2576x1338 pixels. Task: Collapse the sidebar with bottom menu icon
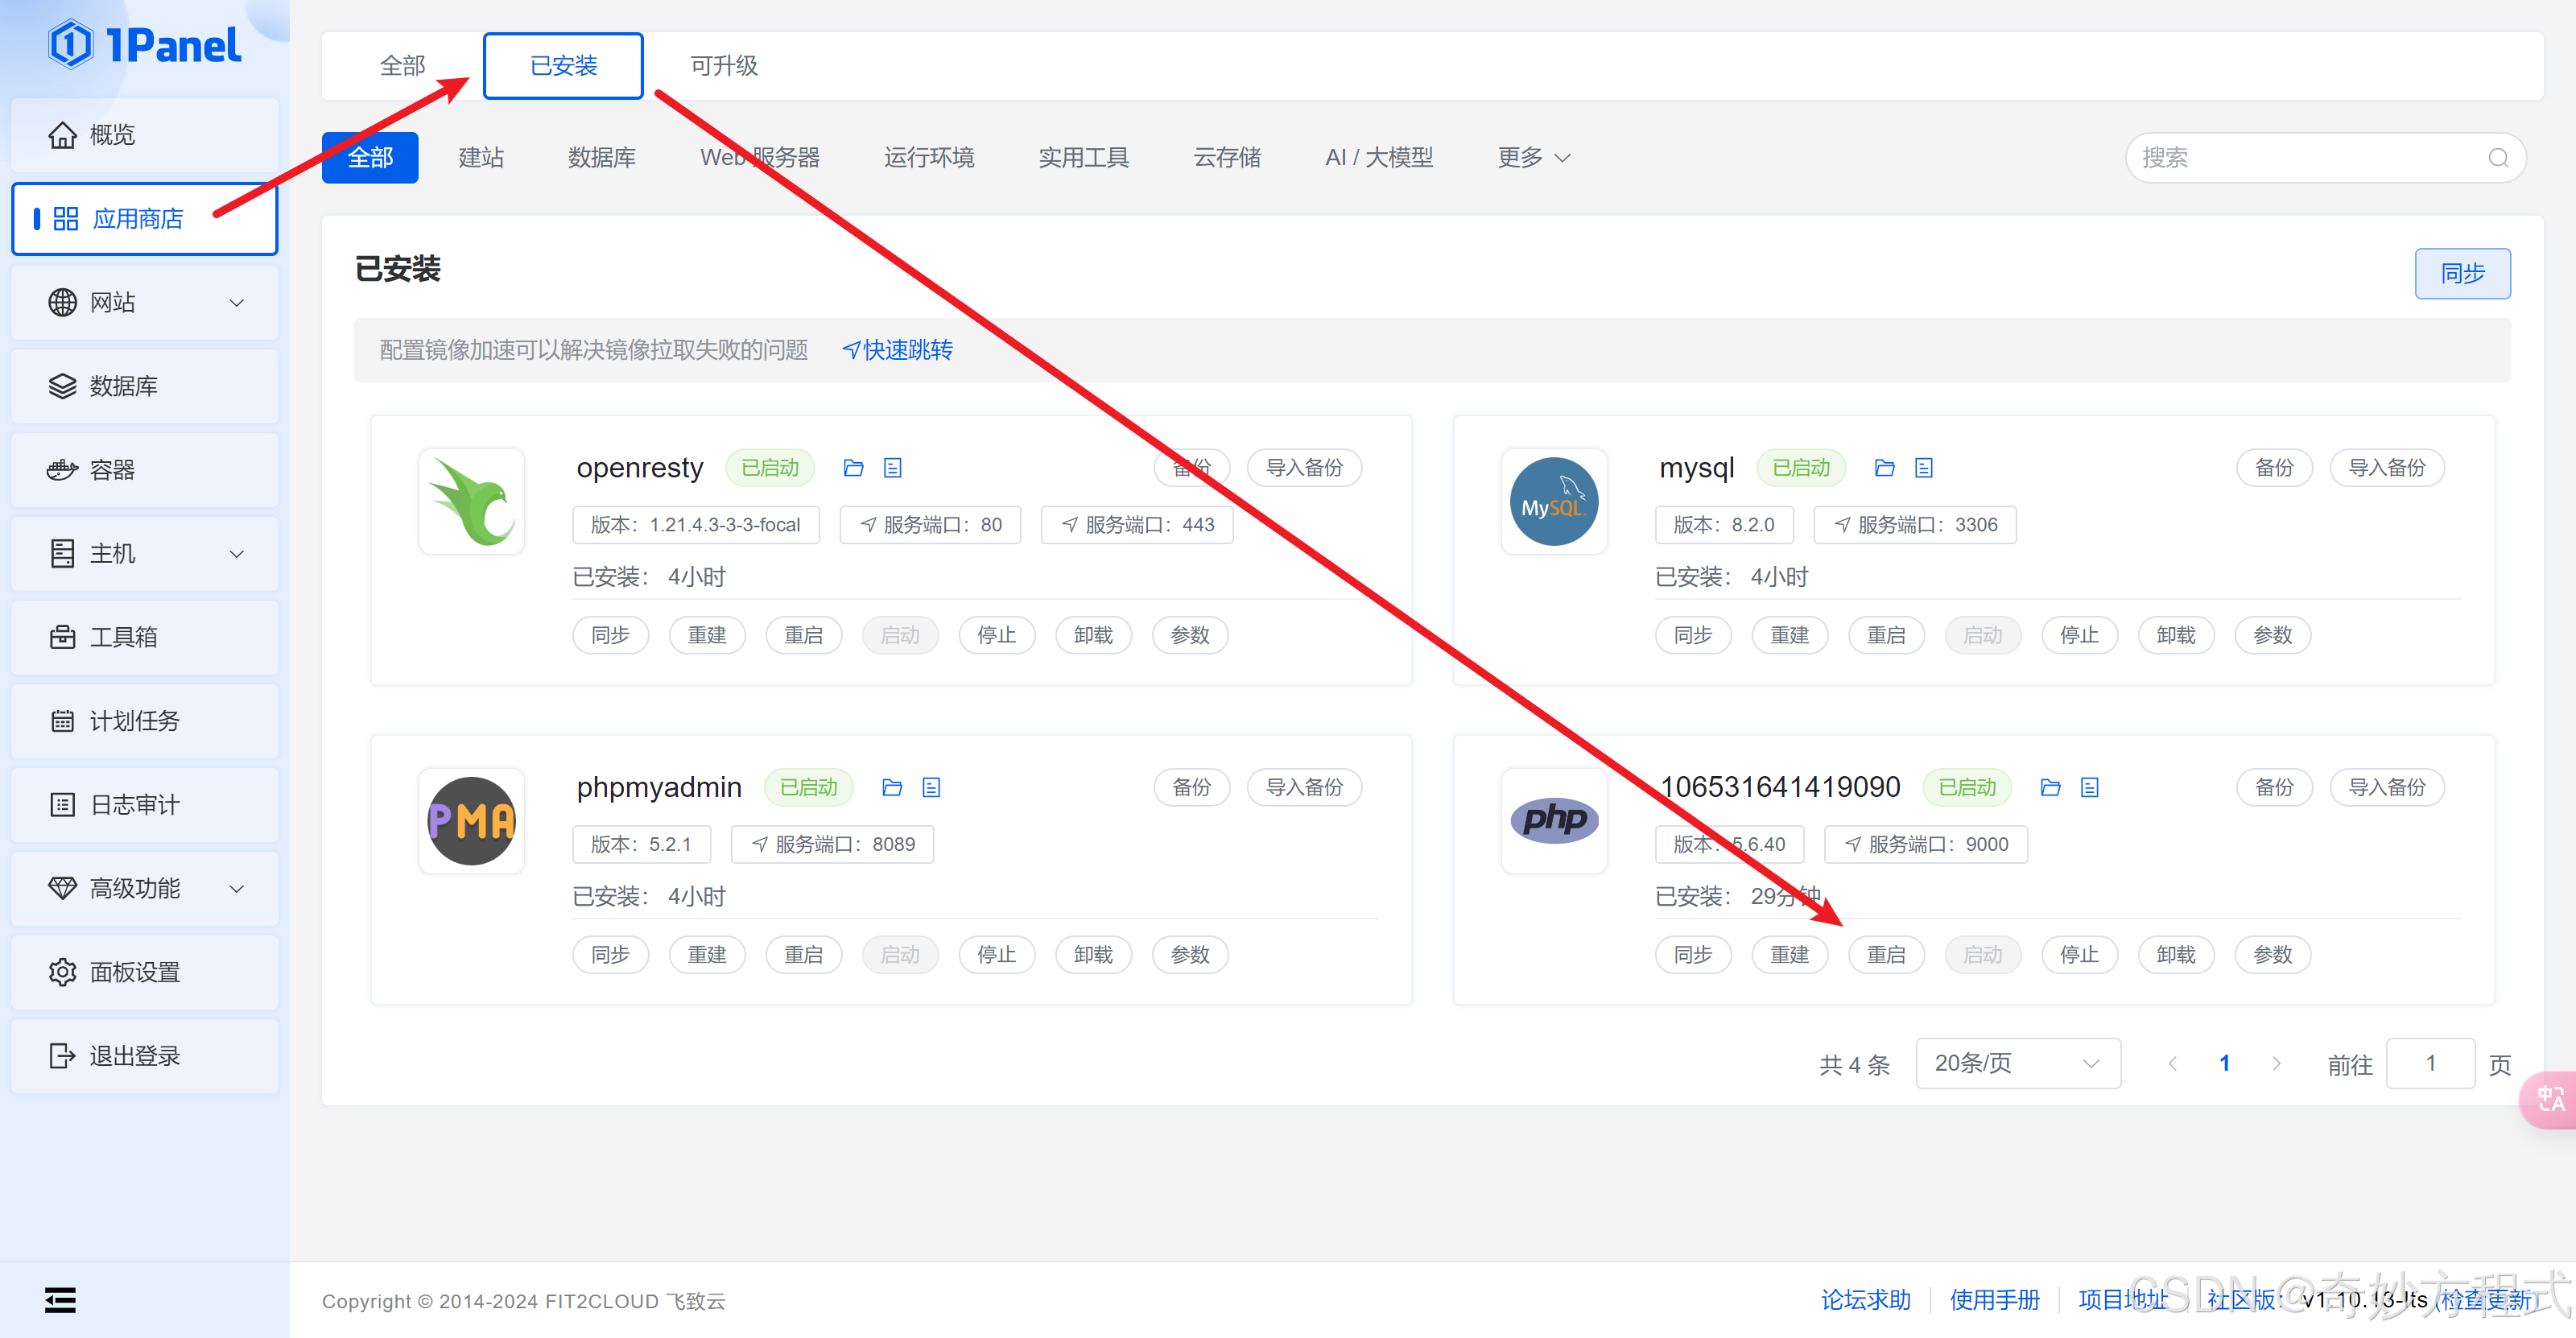coord(60,1300)
